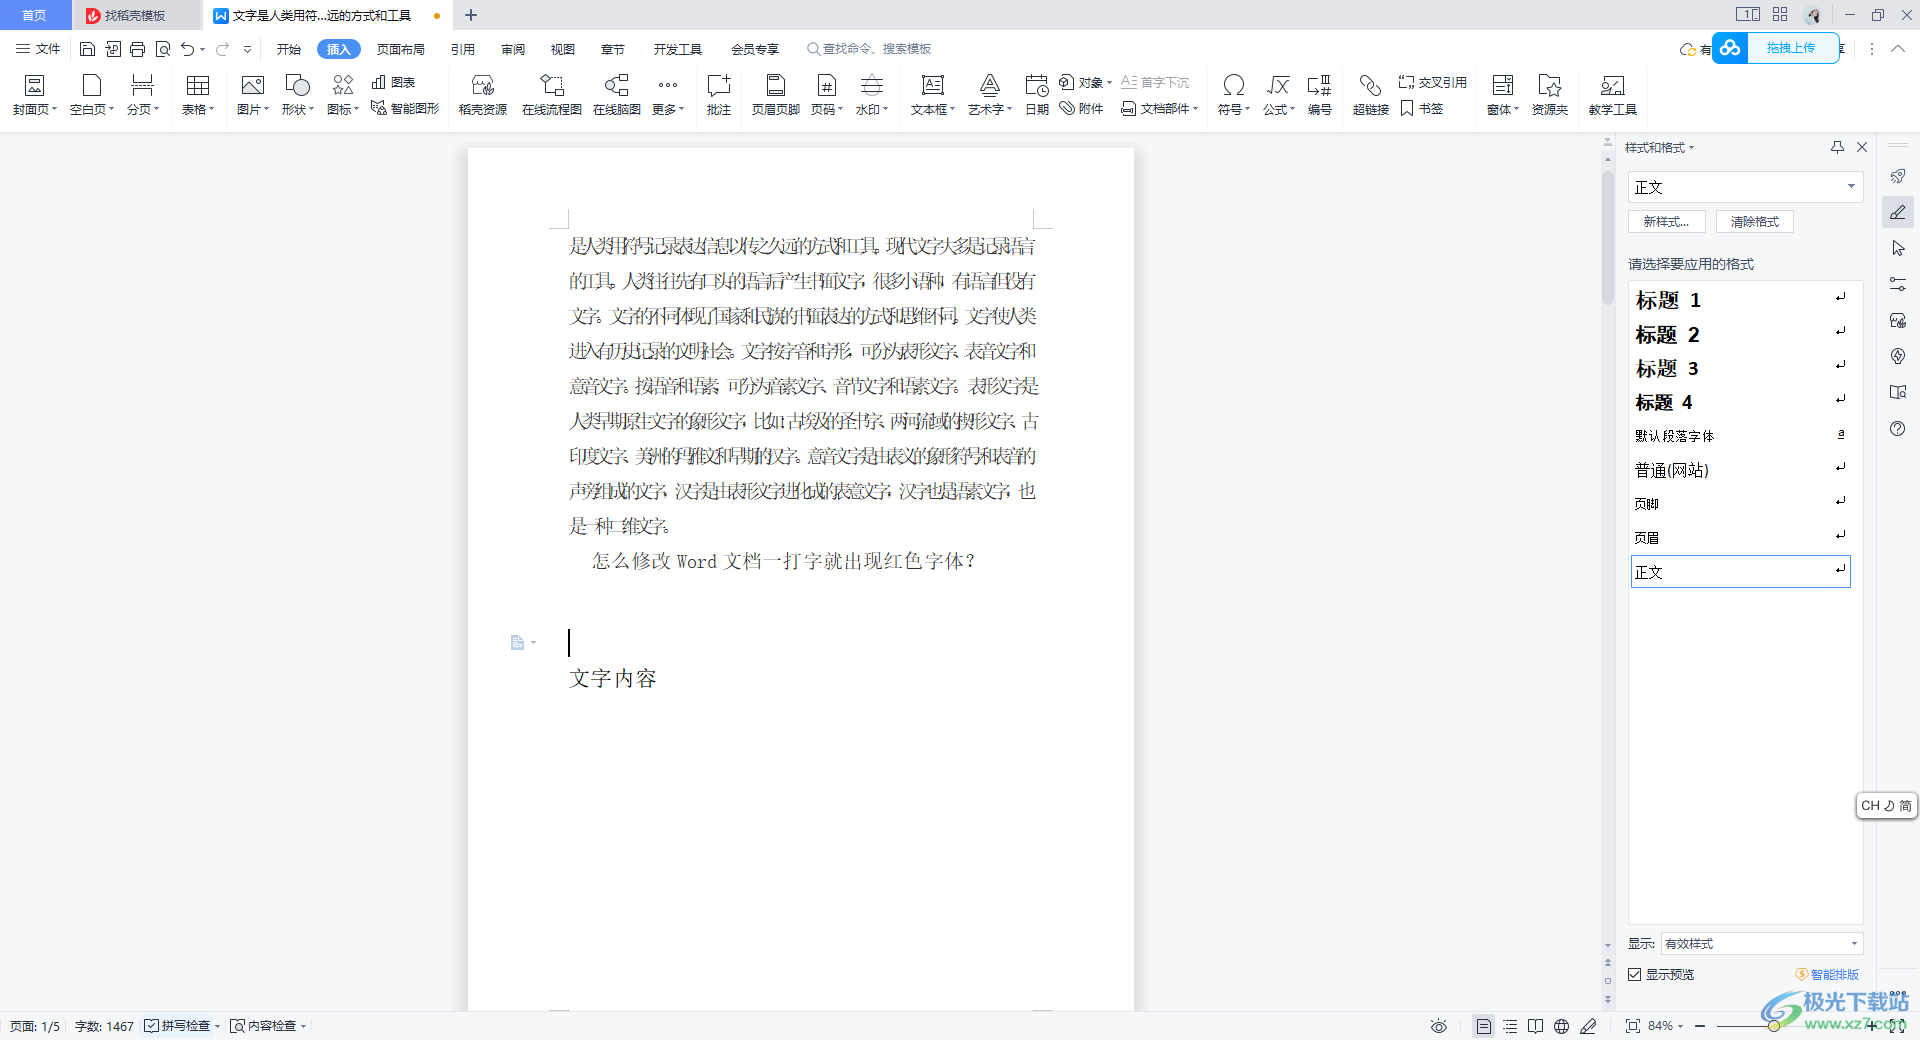Insert a formula (公式)
This screenshot has height=1040, width=1920.
coord(1279,95)
